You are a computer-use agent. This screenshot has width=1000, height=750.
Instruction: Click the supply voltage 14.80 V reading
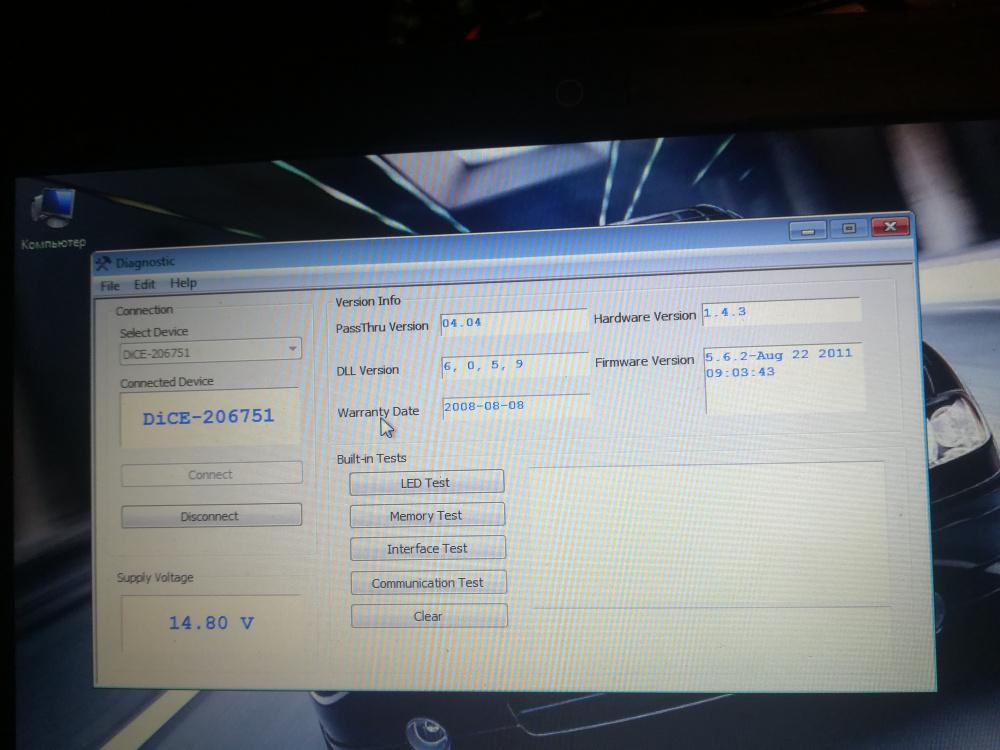pos(211,622)
